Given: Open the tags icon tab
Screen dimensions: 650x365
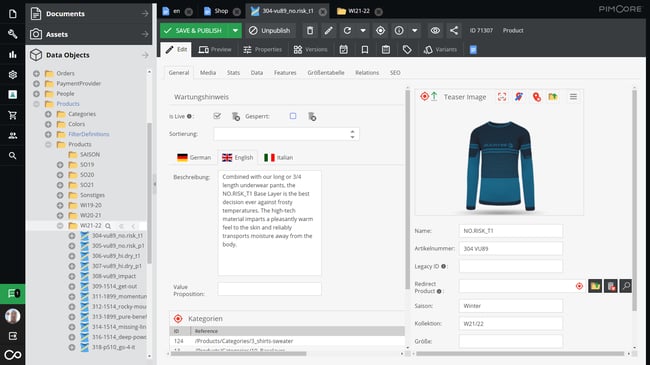Looking at the screenshot, I should 407,50.
